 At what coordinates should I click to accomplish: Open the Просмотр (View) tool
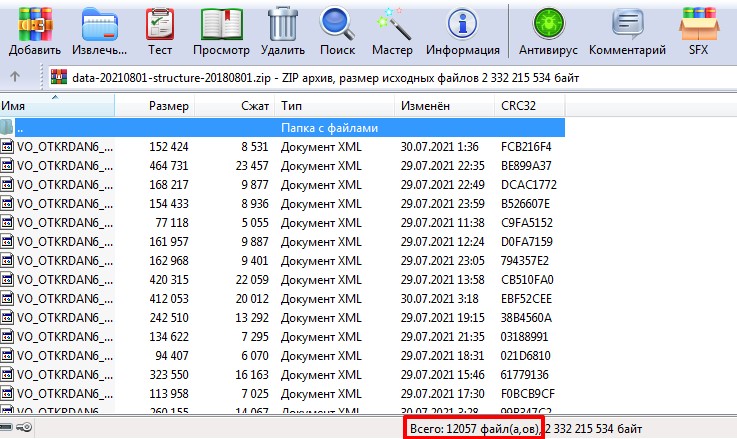221,29
